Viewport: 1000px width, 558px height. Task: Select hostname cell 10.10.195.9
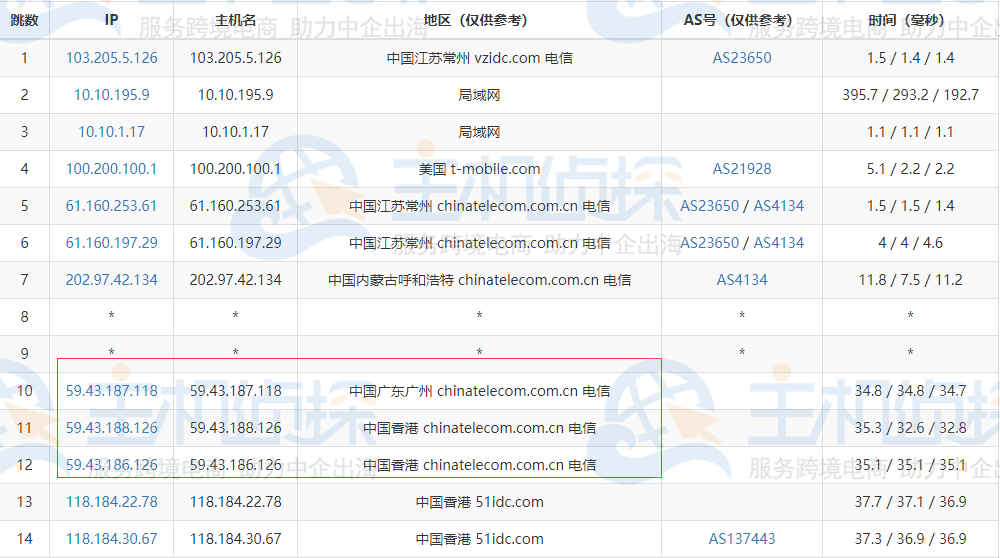235,95
